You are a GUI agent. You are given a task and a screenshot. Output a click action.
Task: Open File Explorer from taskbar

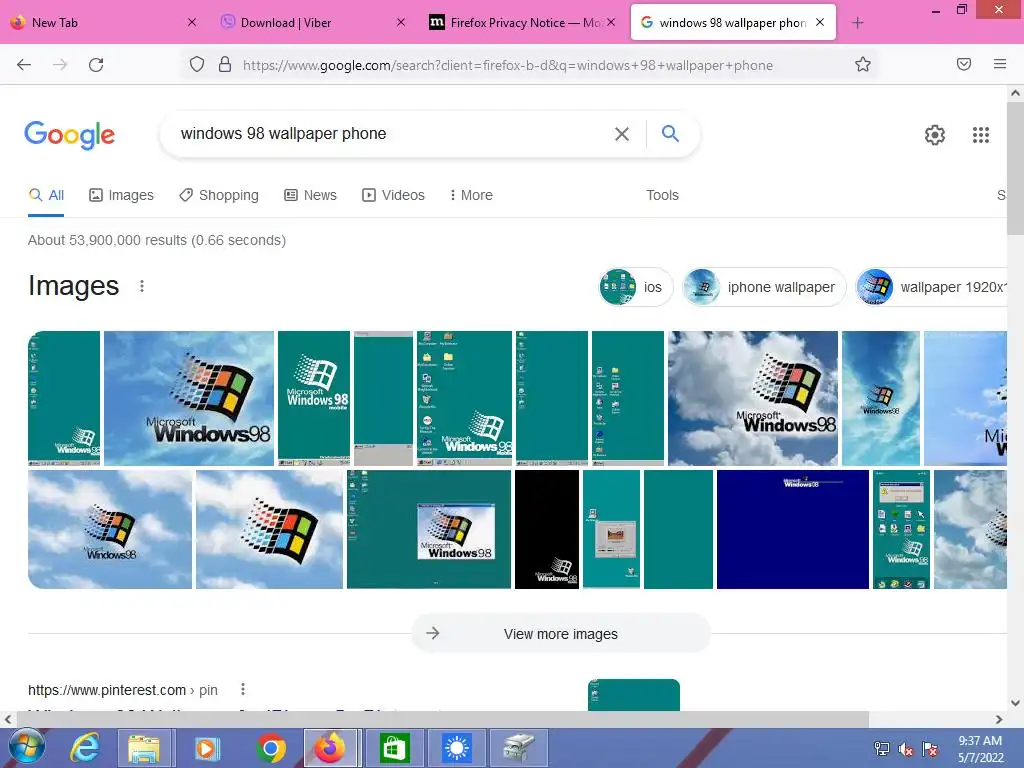click(144, 748)
